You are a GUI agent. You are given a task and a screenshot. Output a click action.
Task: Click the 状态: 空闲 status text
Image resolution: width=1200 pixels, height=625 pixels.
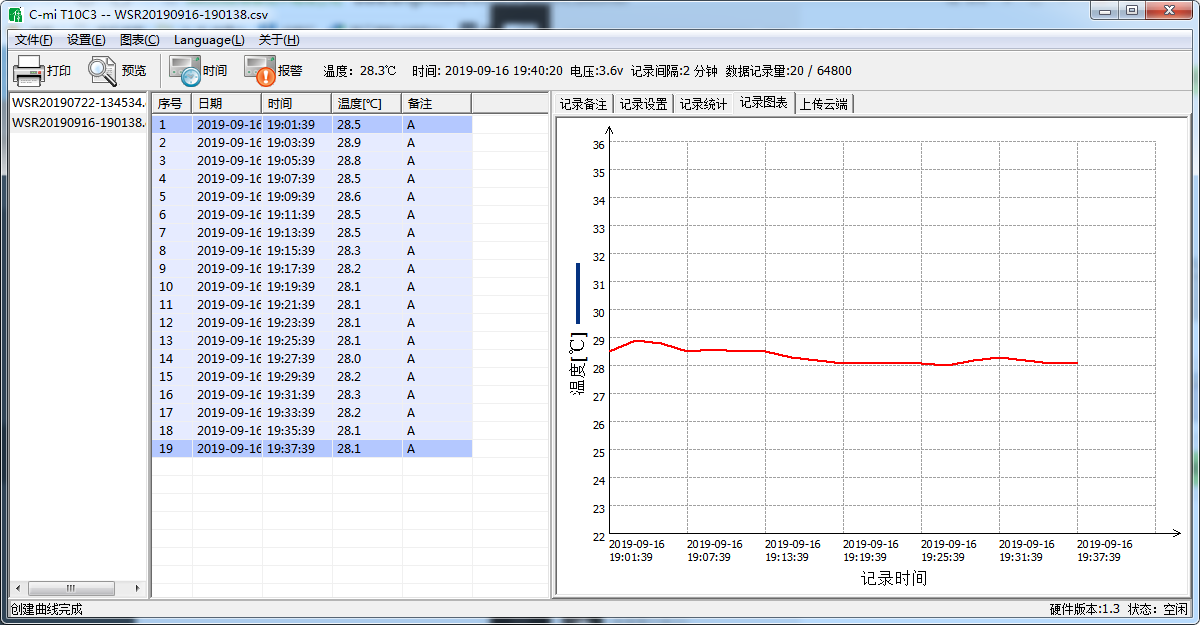tap(1158, 609)
